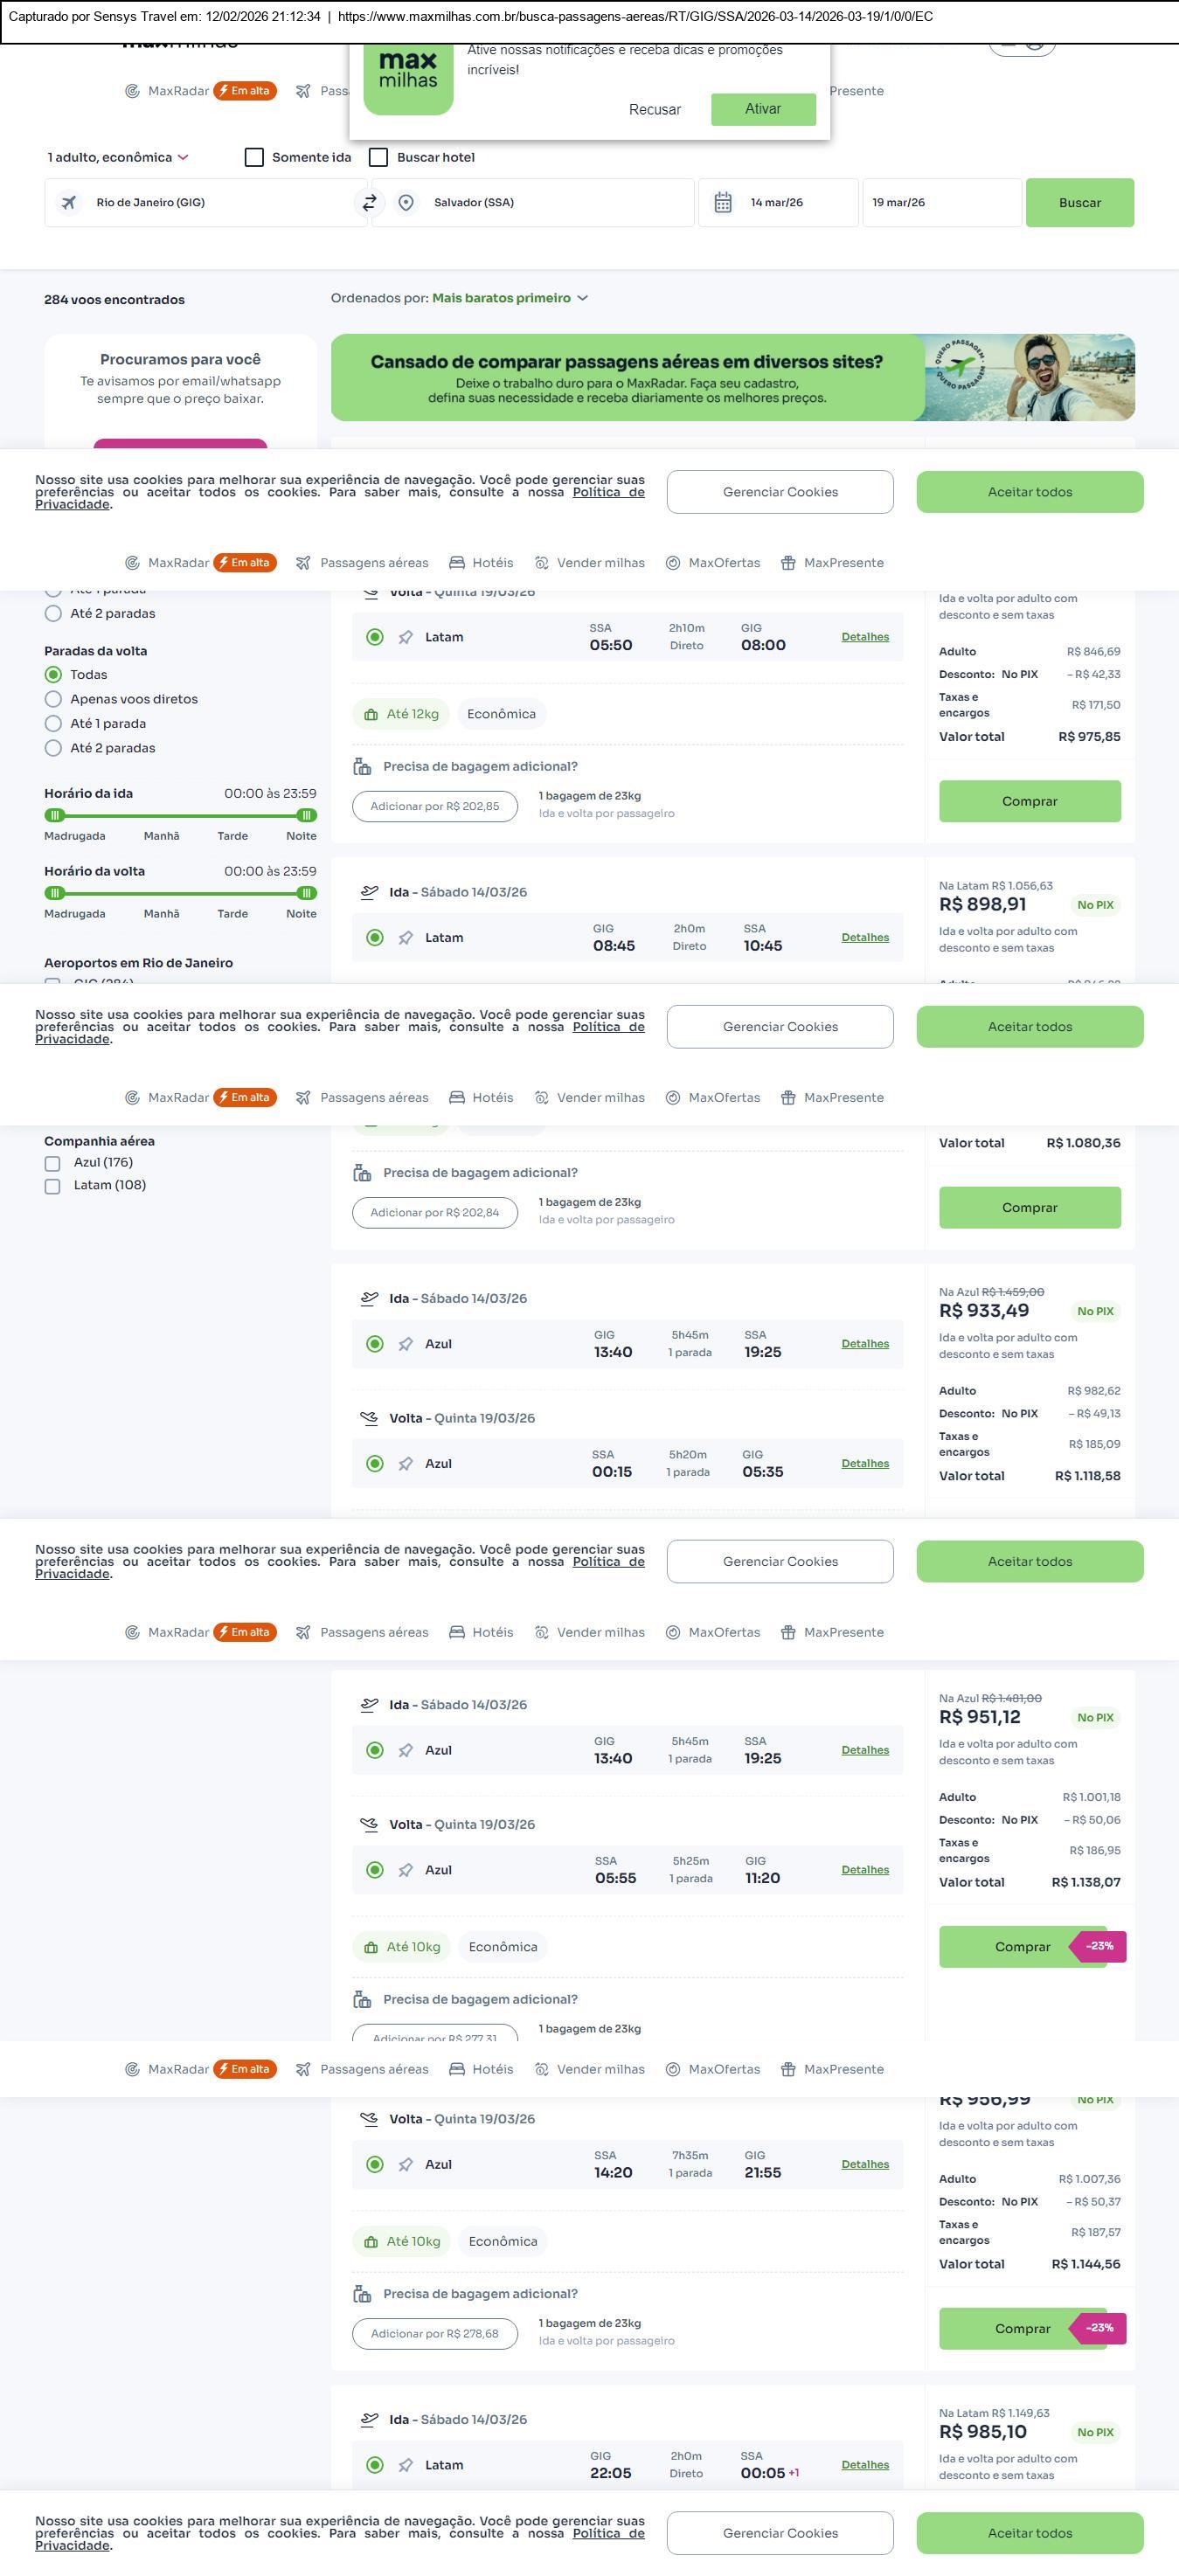Click the calendar icon beside departure date
This screenshot has width=1179, height=2576.
(x=723, y=203)
